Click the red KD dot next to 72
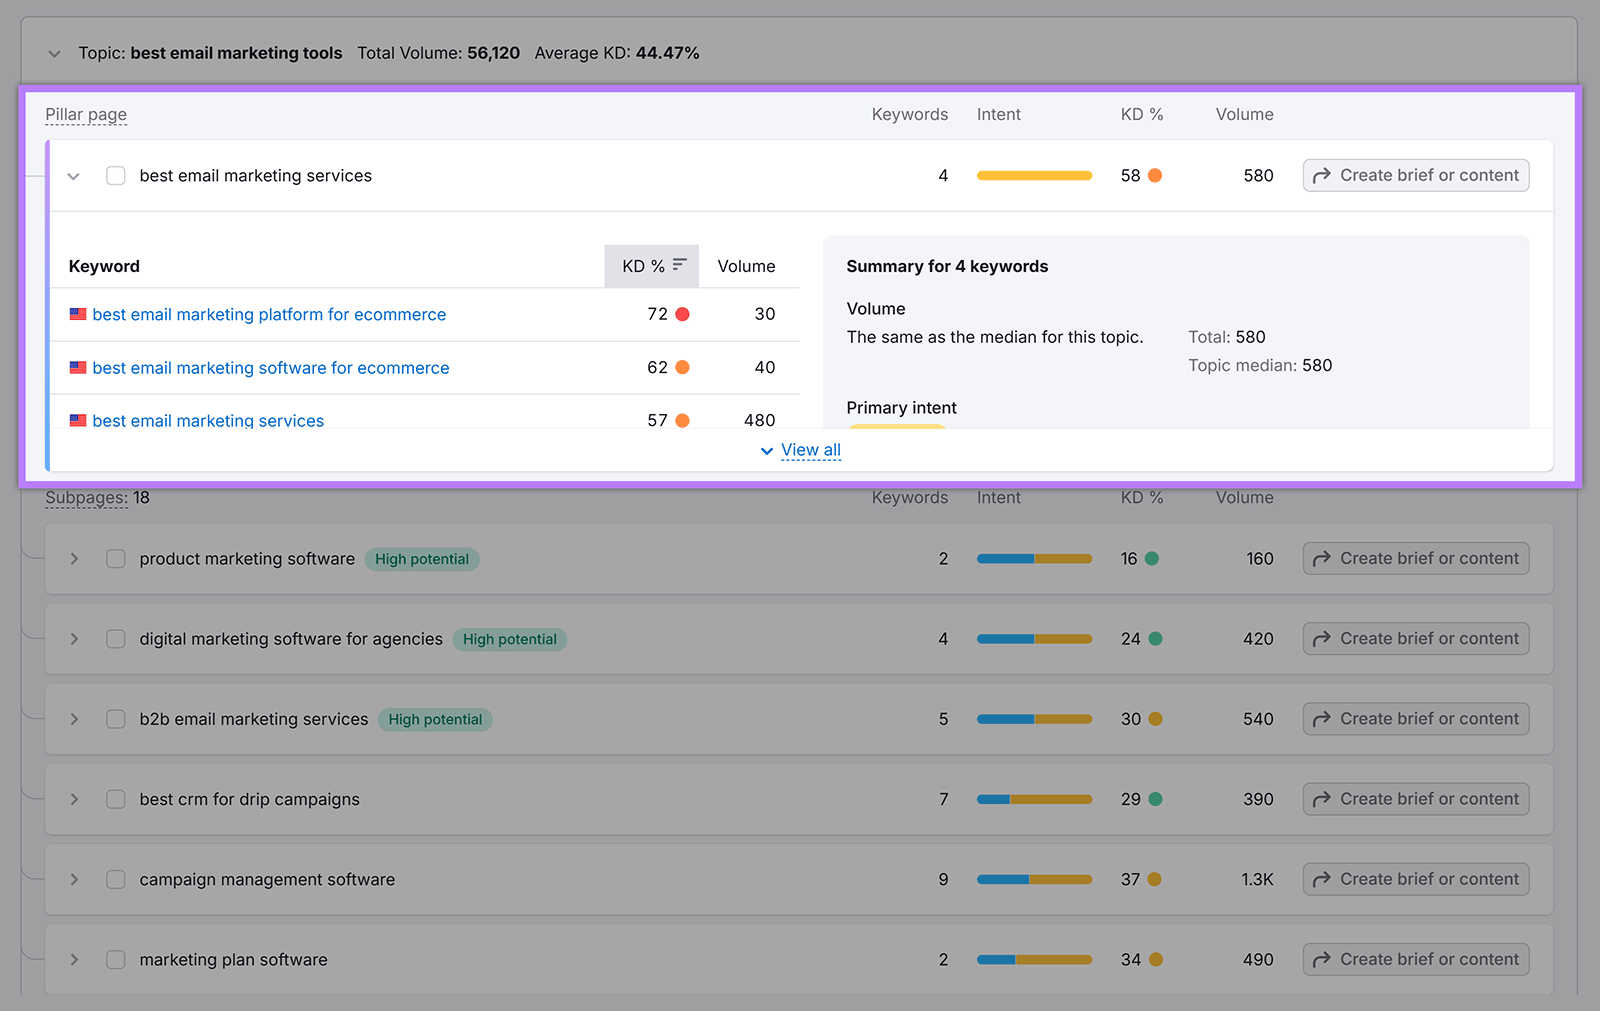The height and width of the screenshot is (1011, 1600). pyautogui.click(x=682, y=313)
